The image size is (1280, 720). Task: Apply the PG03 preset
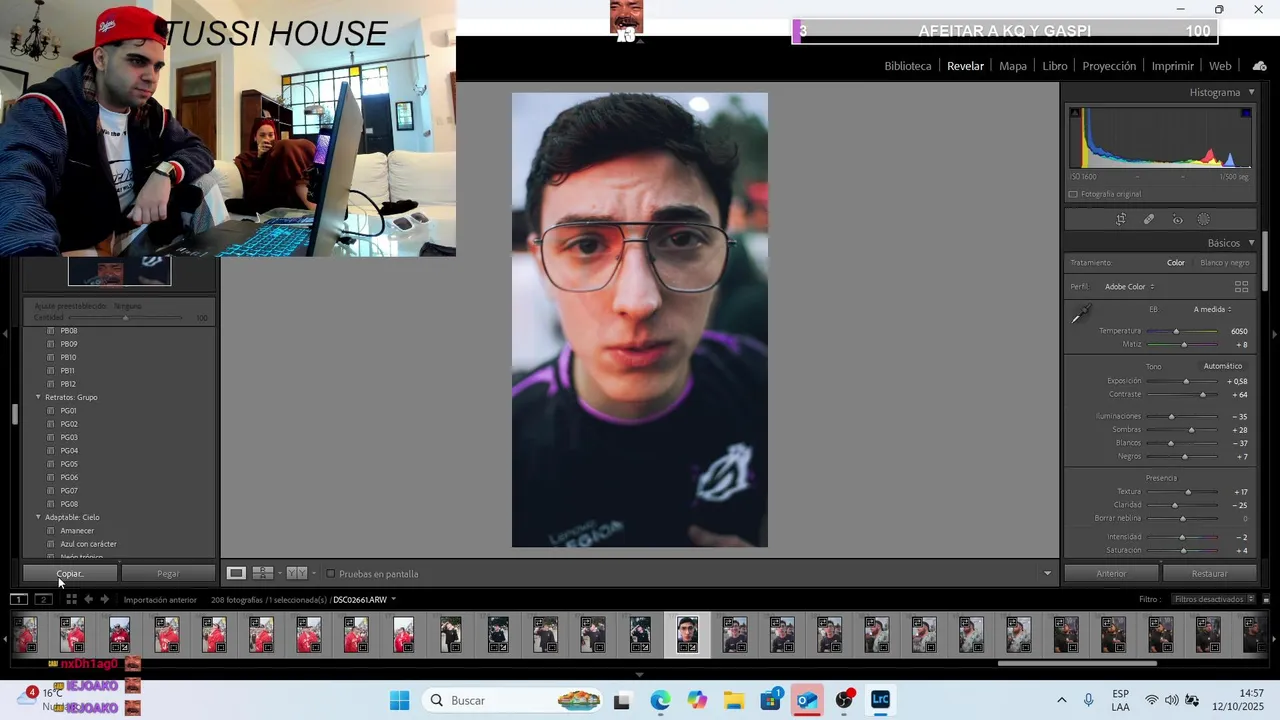pos(68,437)
